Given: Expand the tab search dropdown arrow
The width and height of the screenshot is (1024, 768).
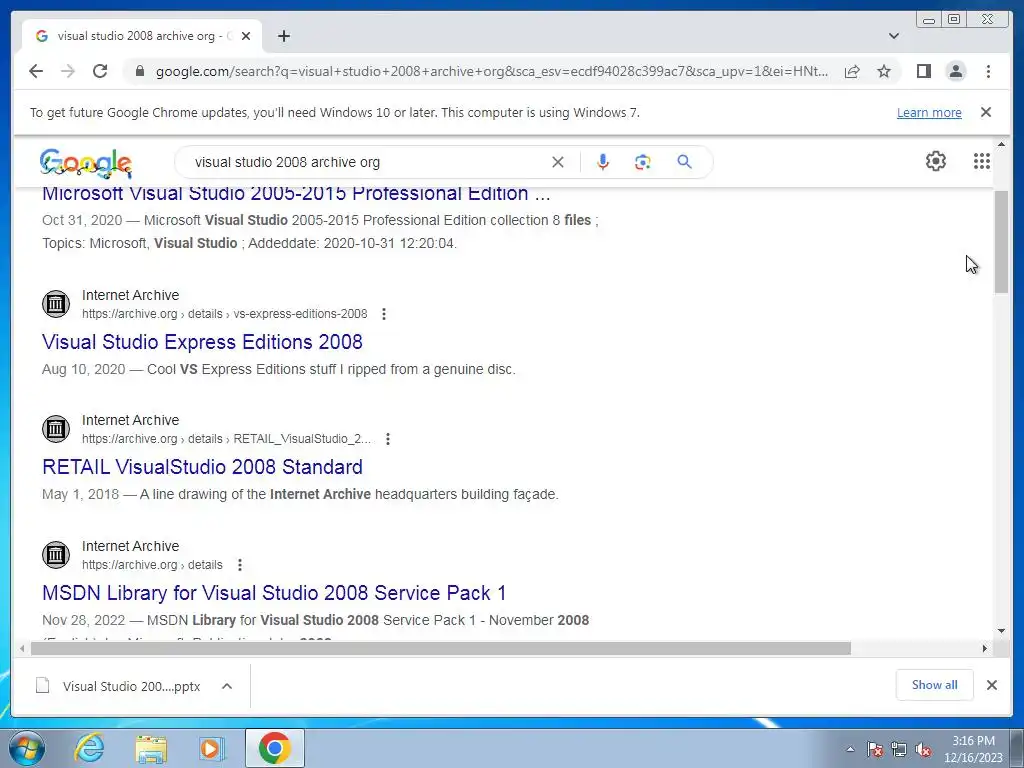Looking at the screenshot, I should pyautogui.click(x=893, y=36).
